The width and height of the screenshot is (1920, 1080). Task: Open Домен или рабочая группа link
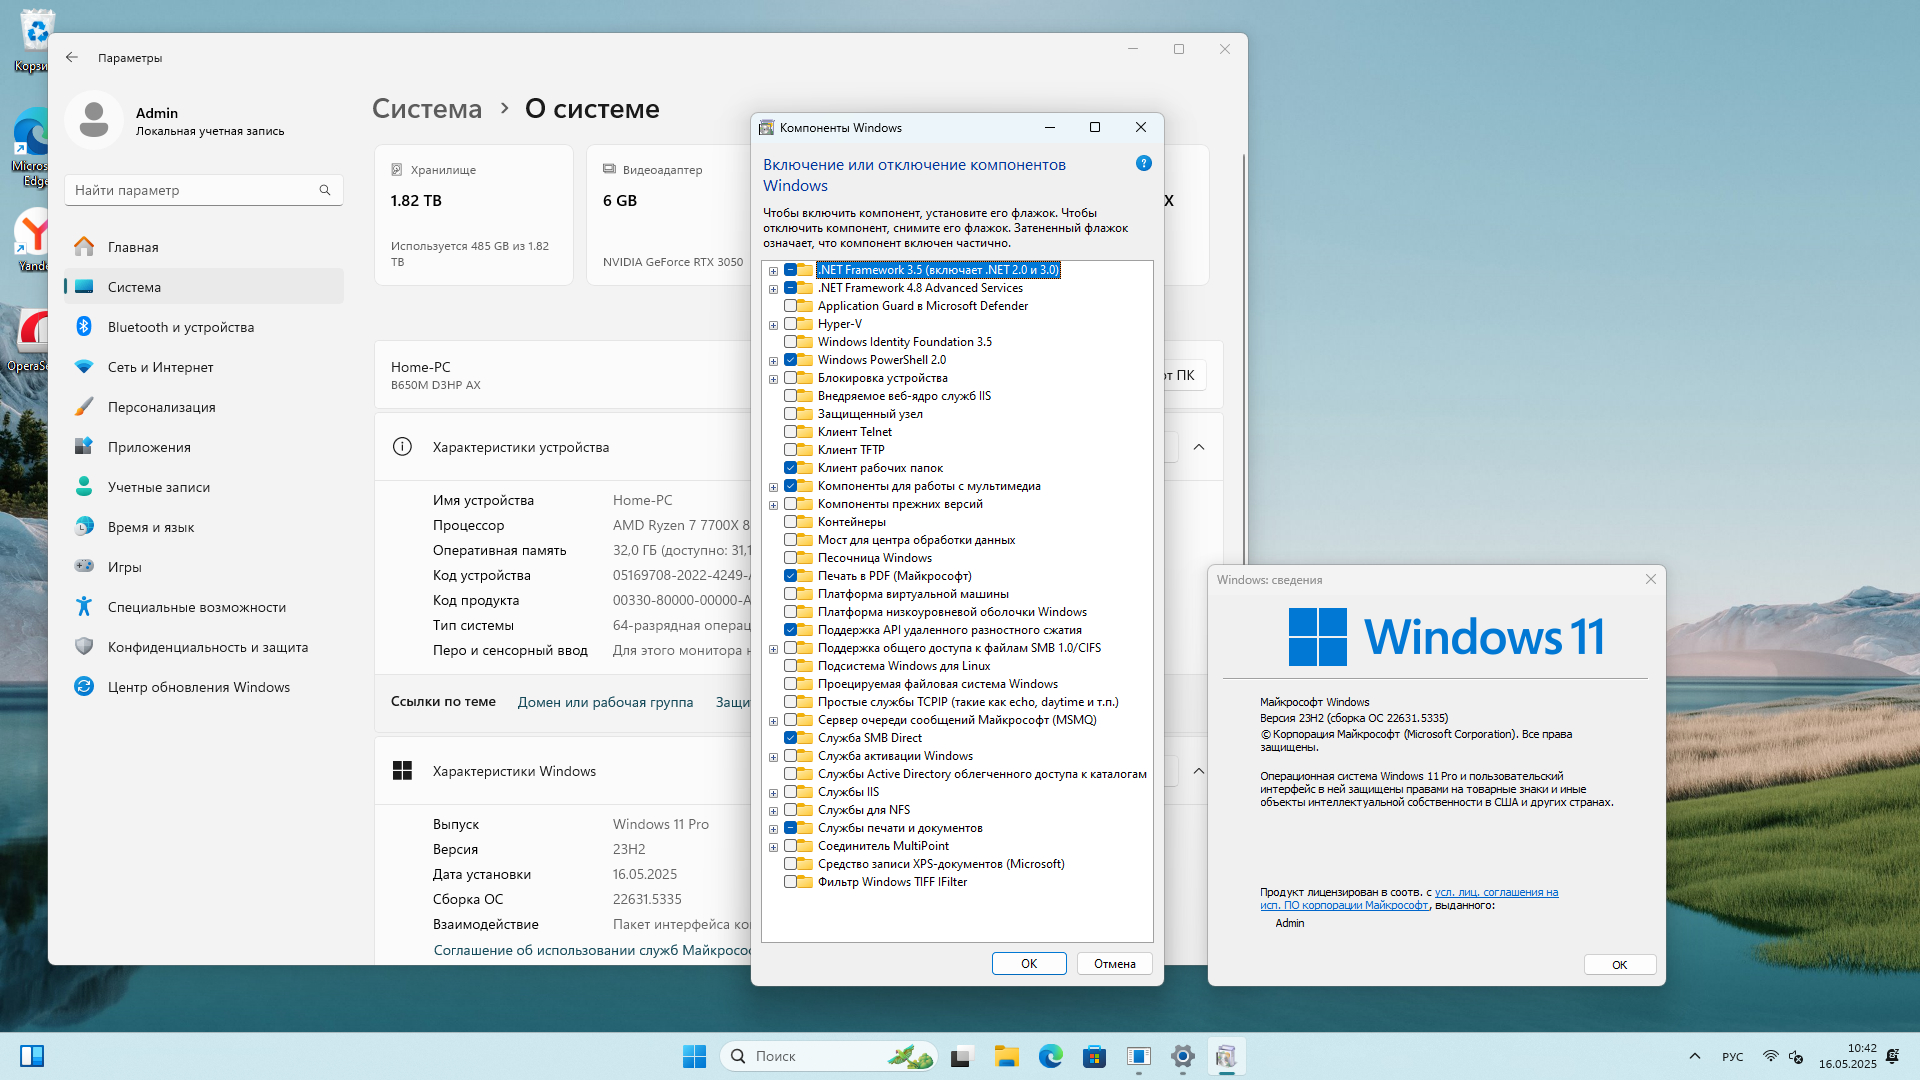coord(605,702)
